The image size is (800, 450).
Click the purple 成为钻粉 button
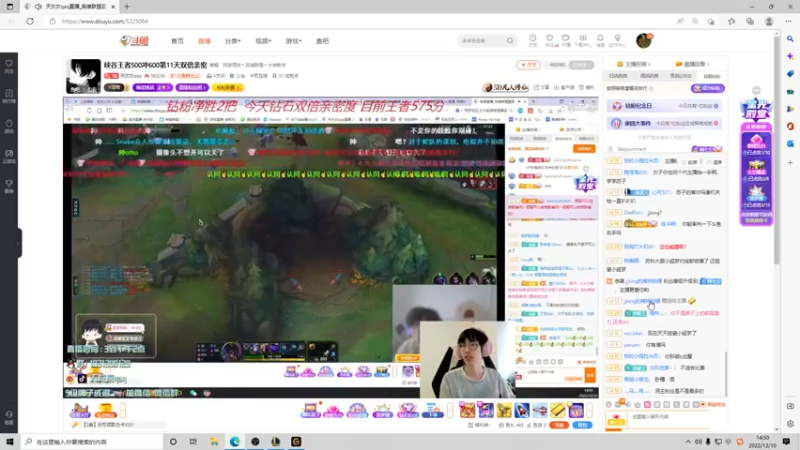708,88
